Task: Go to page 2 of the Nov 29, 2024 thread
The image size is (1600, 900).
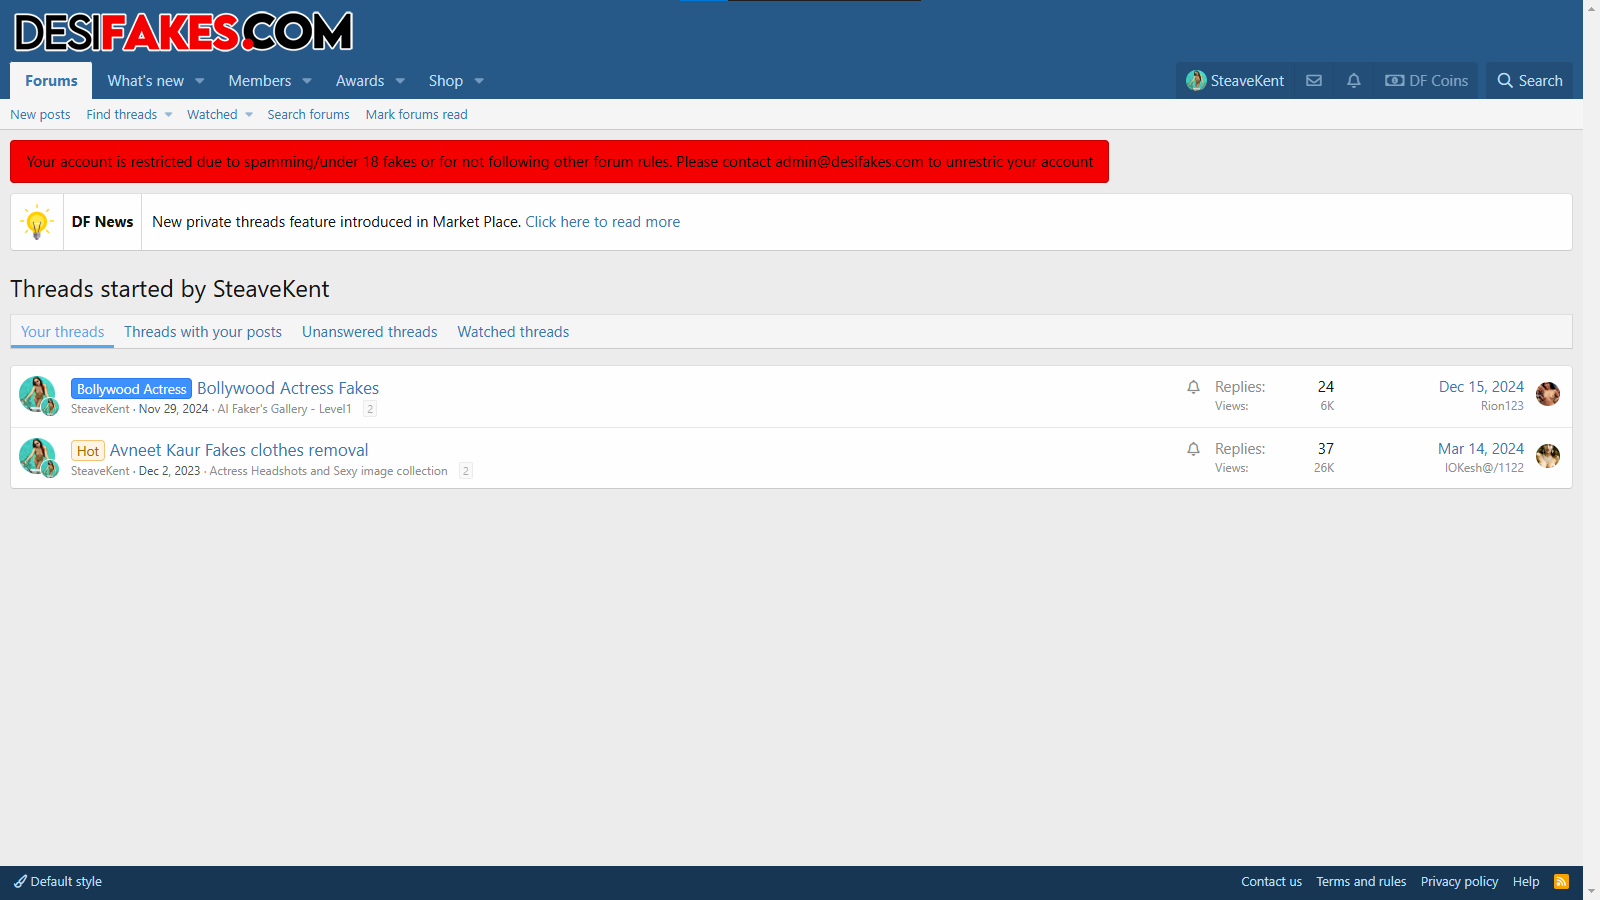Action: 370,409
